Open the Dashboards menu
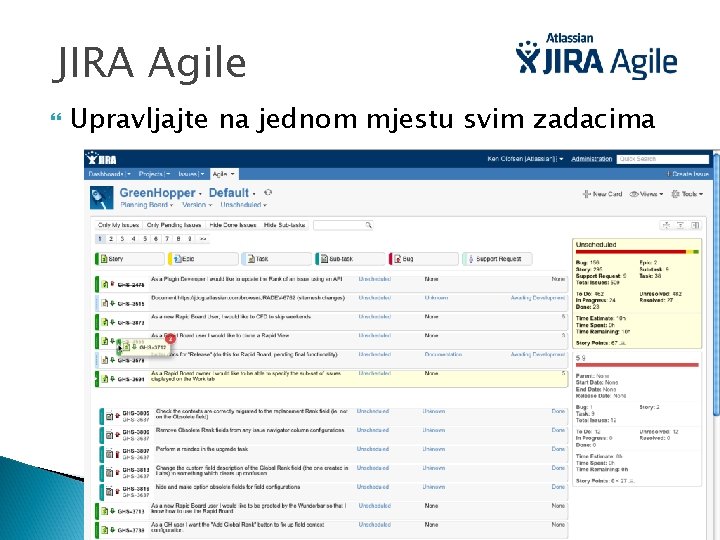The height and width of the screenshot is (540, 720). coord(109,174)
